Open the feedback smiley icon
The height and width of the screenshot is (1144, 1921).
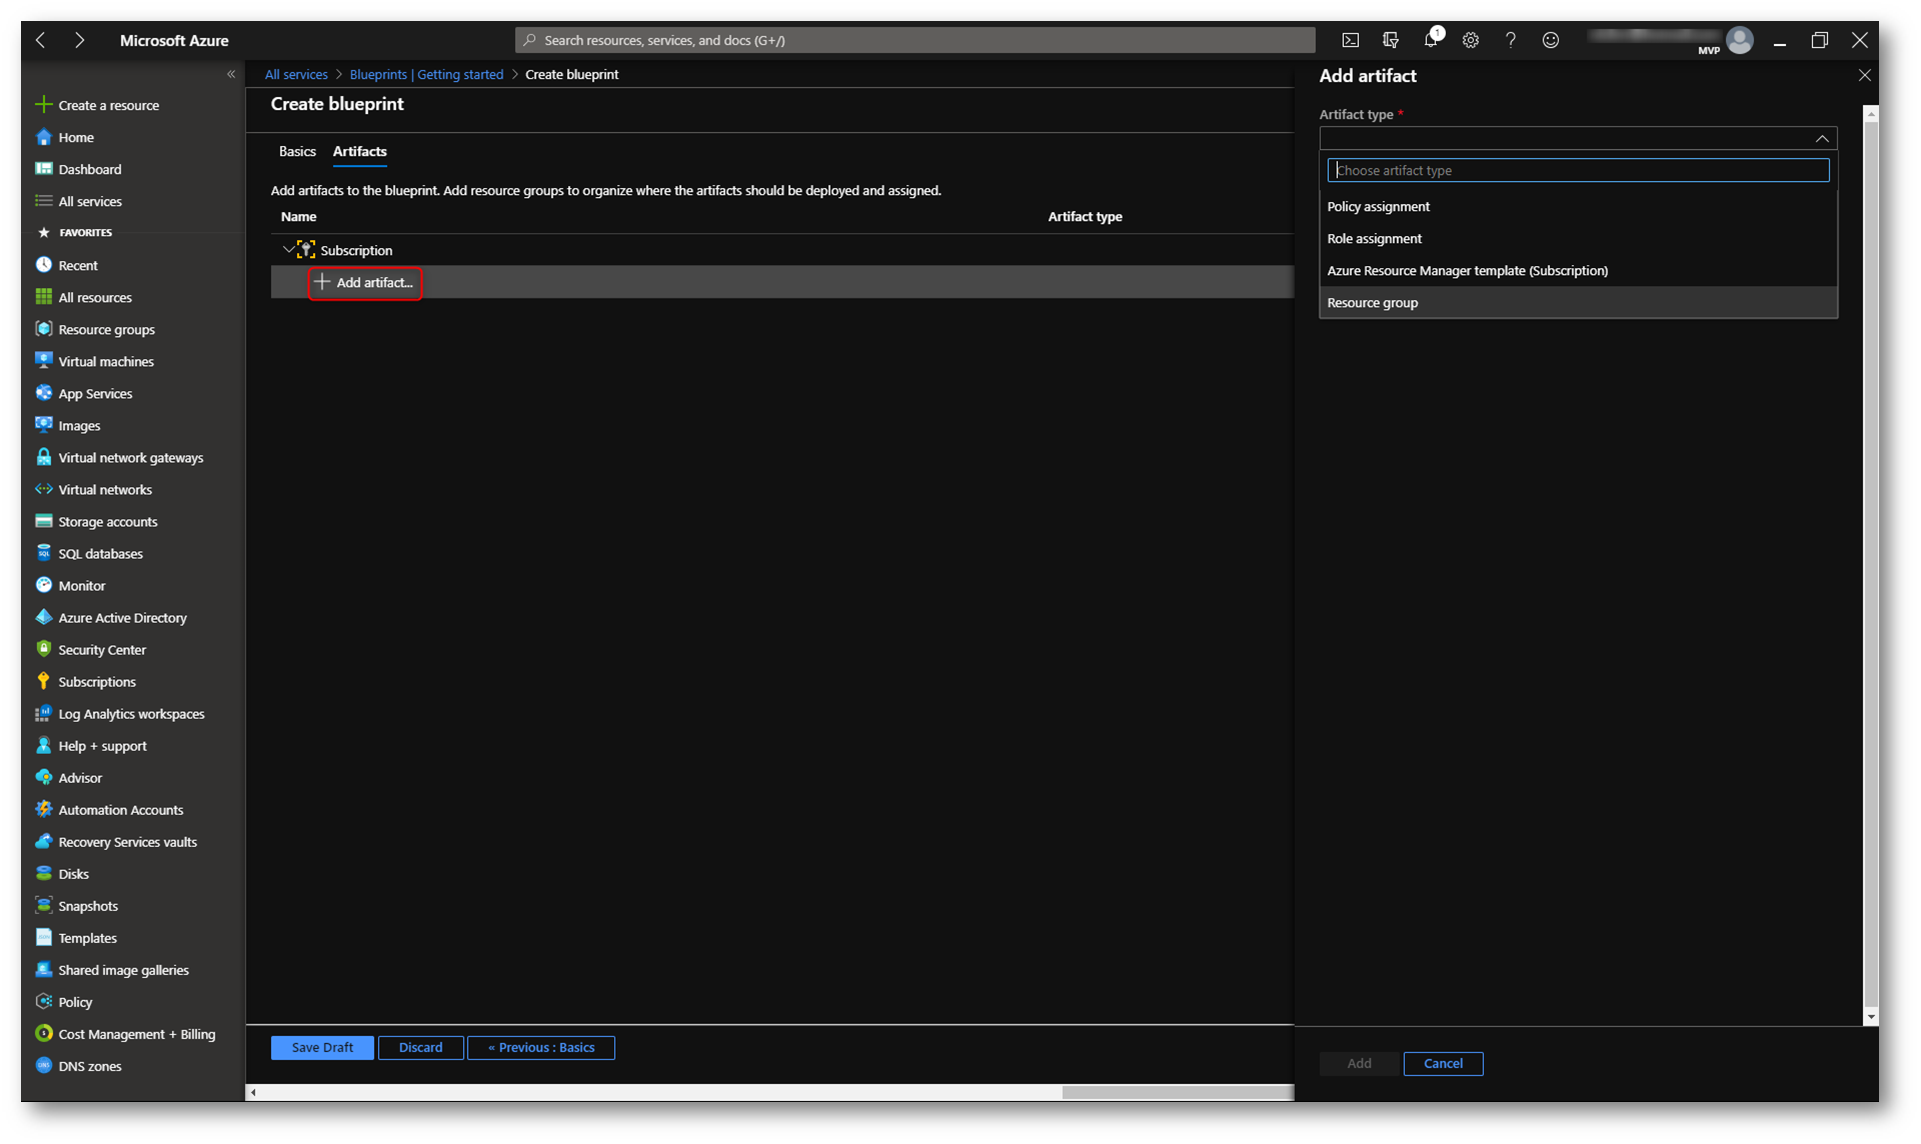coord(1550,40)
